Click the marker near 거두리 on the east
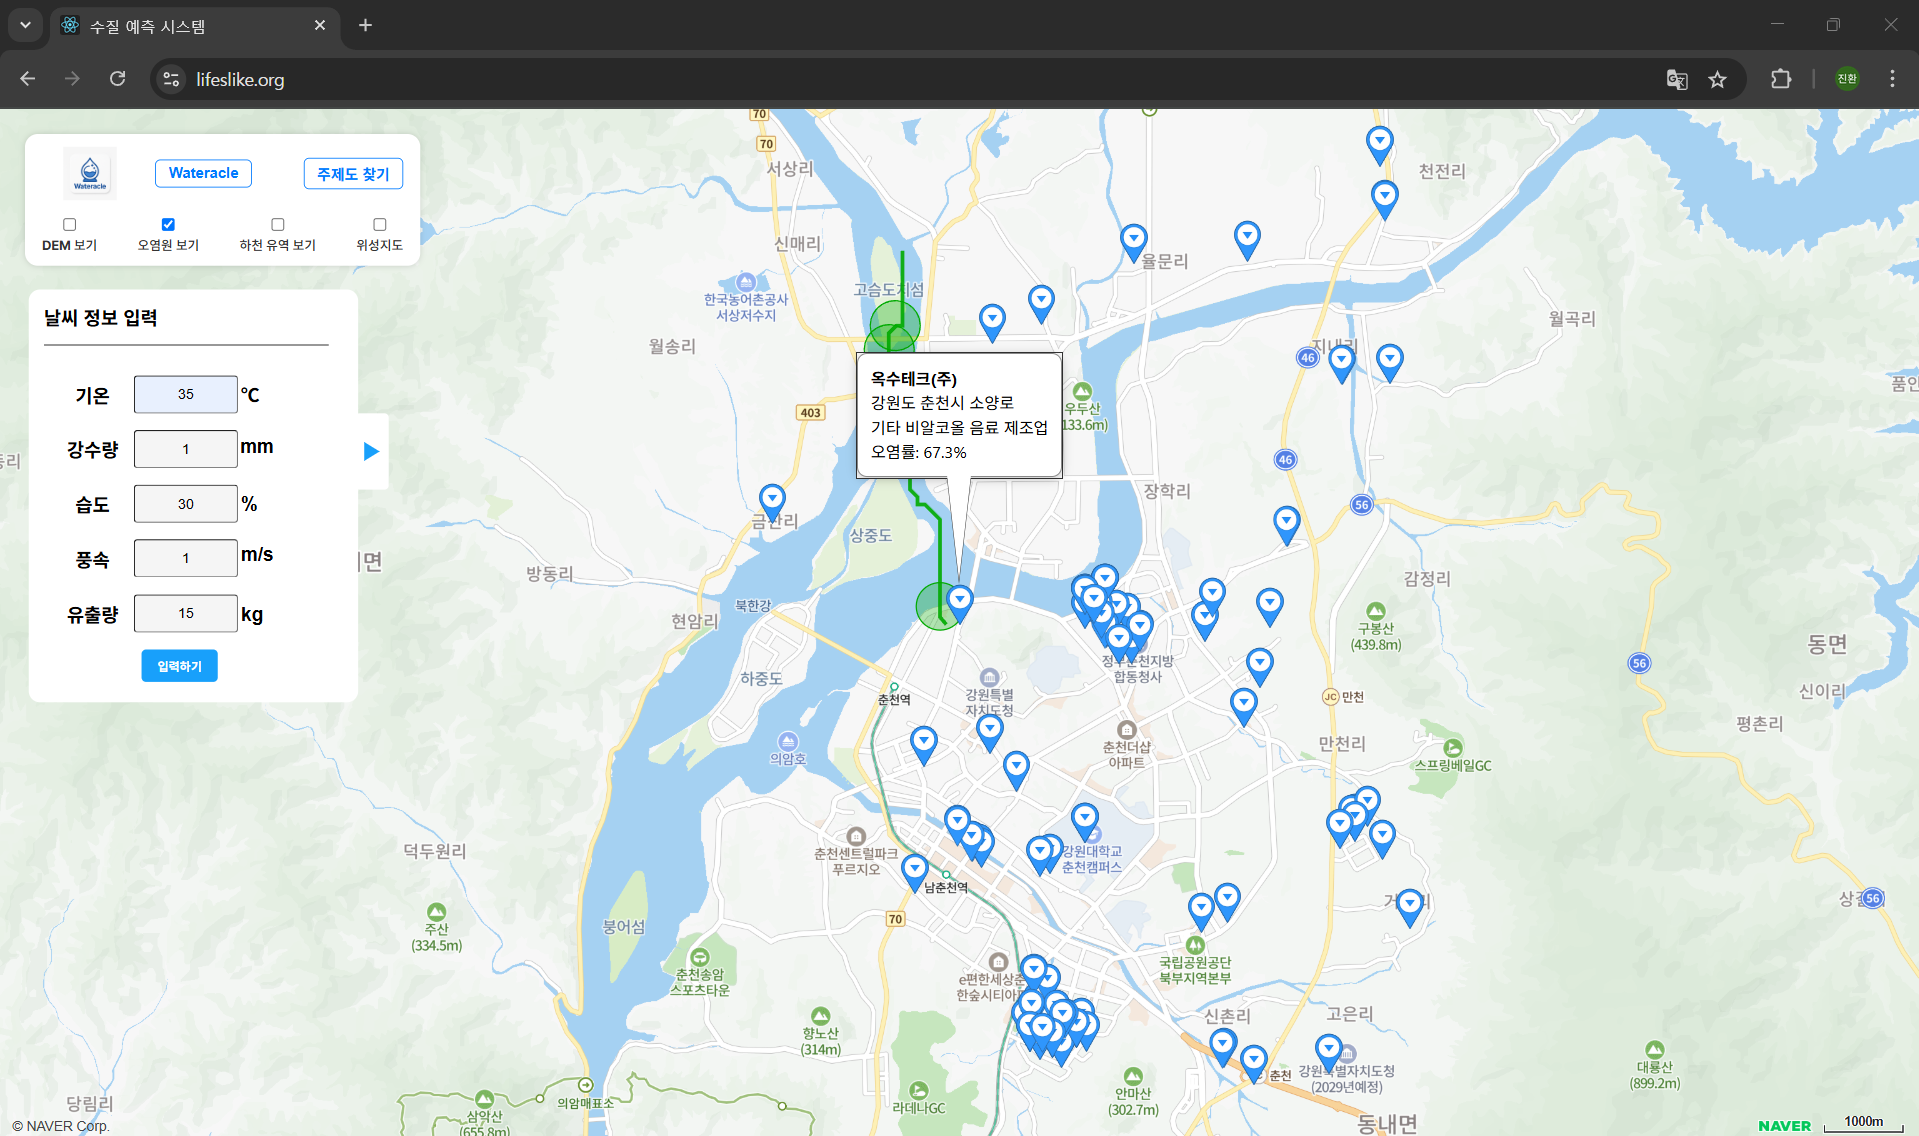The height and width of the screenshot is (1136, 1919). pyautogui.click(x=1410, y=908)
